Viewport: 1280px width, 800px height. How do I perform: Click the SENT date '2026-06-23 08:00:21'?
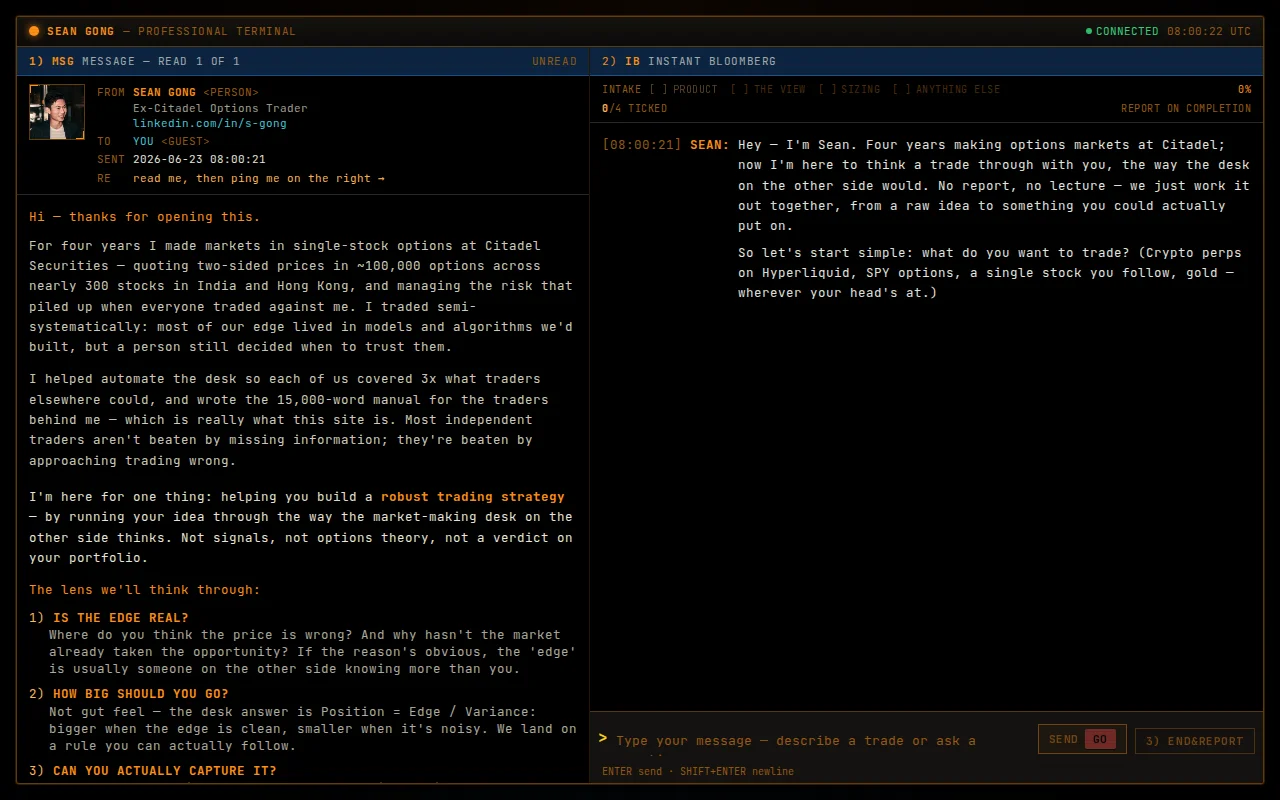pyautogui.click(x=199, y=160)
